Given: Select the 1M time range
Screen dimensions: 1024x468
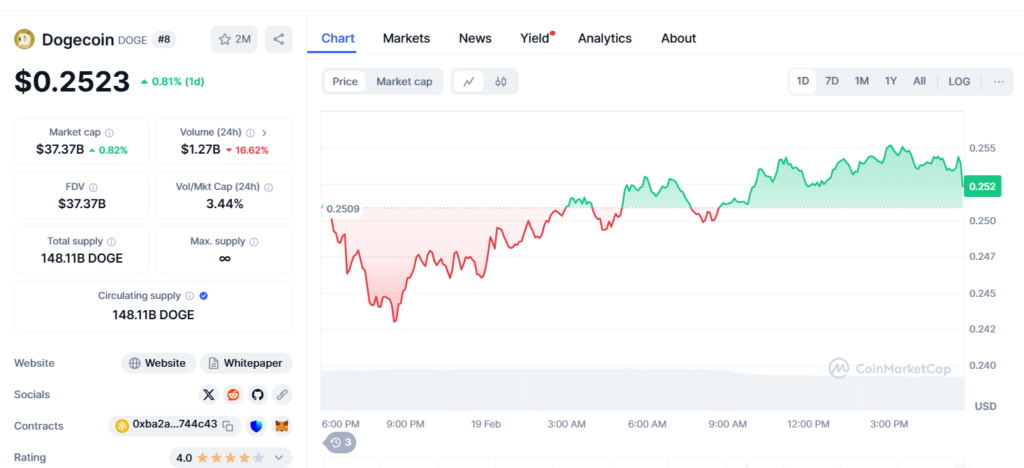Looking at the screenshot, I should pos(861,82).
